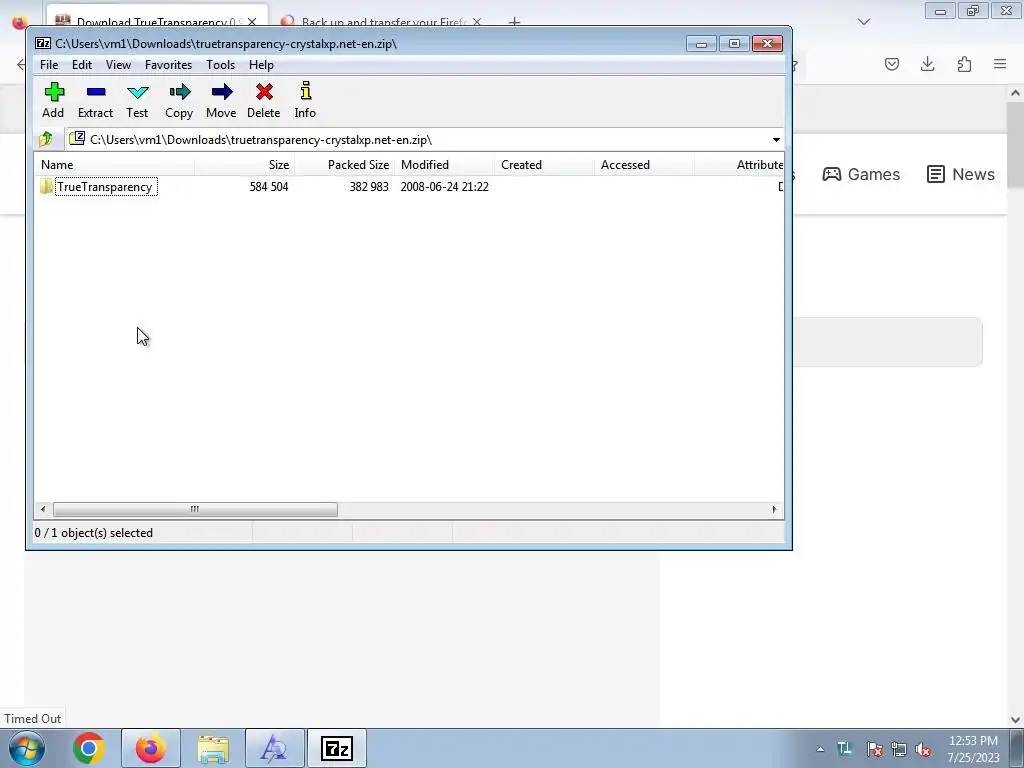Close the Download TrueTransparency tab
Viewport: 1024px width, 768px height.
point(252,22)
